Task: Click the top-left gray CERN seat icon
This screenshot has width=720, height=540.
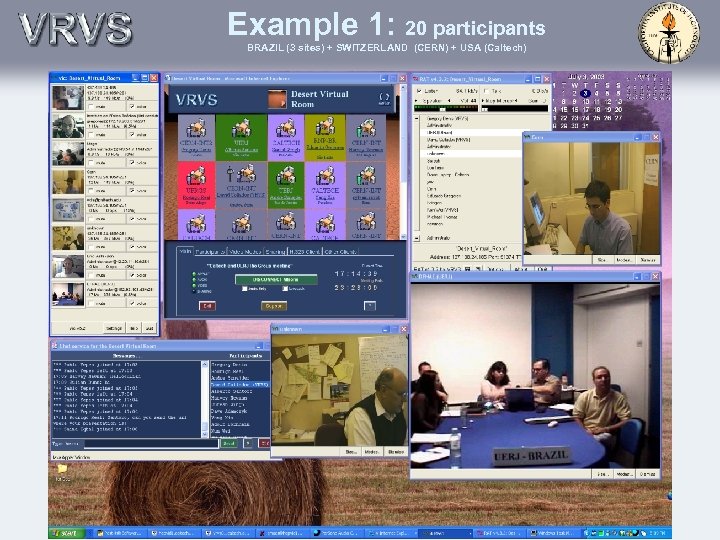Action: (196, 128)
